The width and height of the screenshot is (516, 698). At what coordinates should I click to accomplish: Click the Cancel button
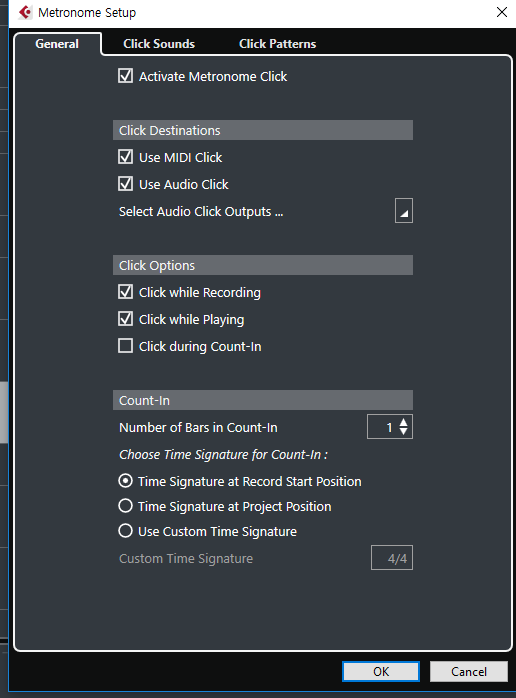click(468, 671)
